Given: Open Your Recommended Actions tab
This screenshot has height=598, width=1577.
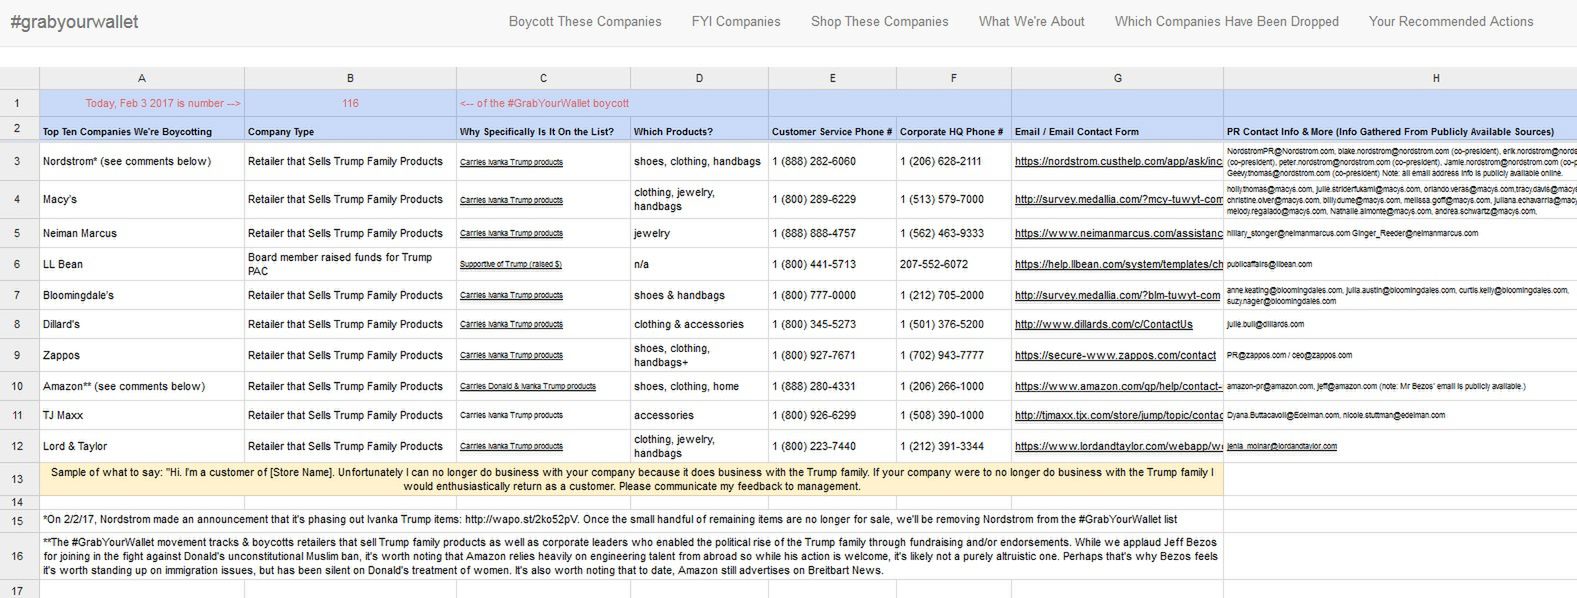Looking at the screenshot, I should (x=1451, y=22).
